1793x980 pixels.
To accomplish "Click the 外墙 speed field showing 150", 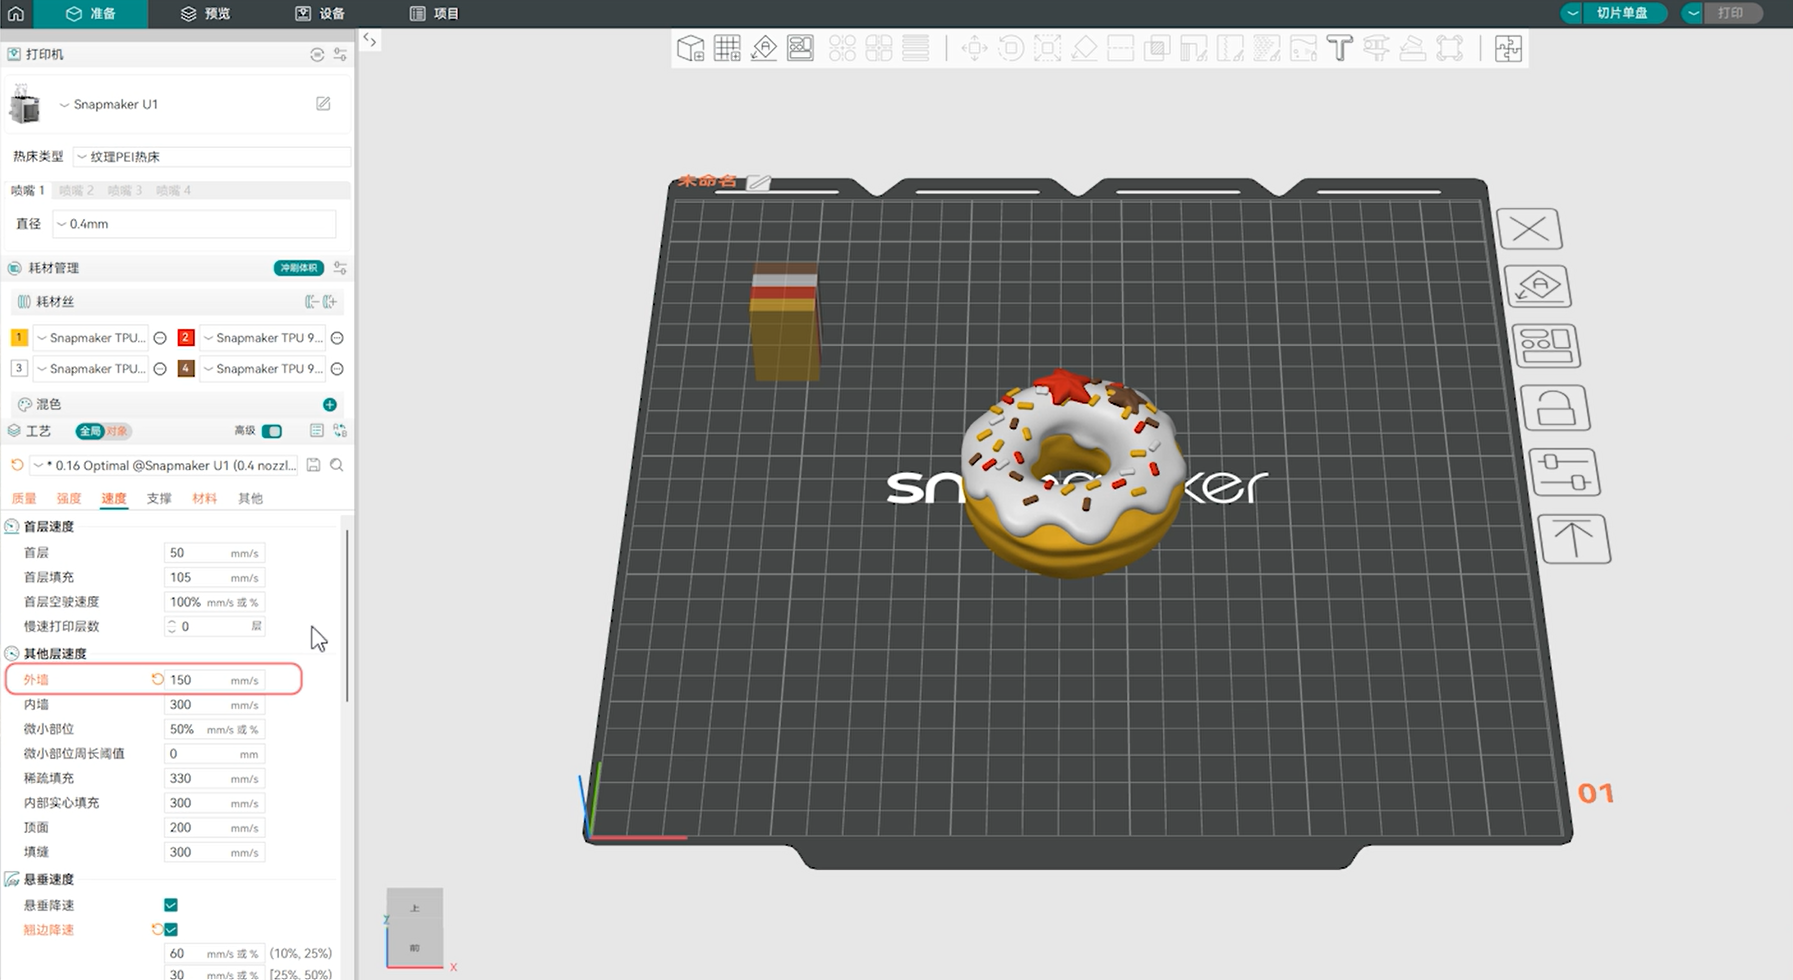I will coord(214,680).
